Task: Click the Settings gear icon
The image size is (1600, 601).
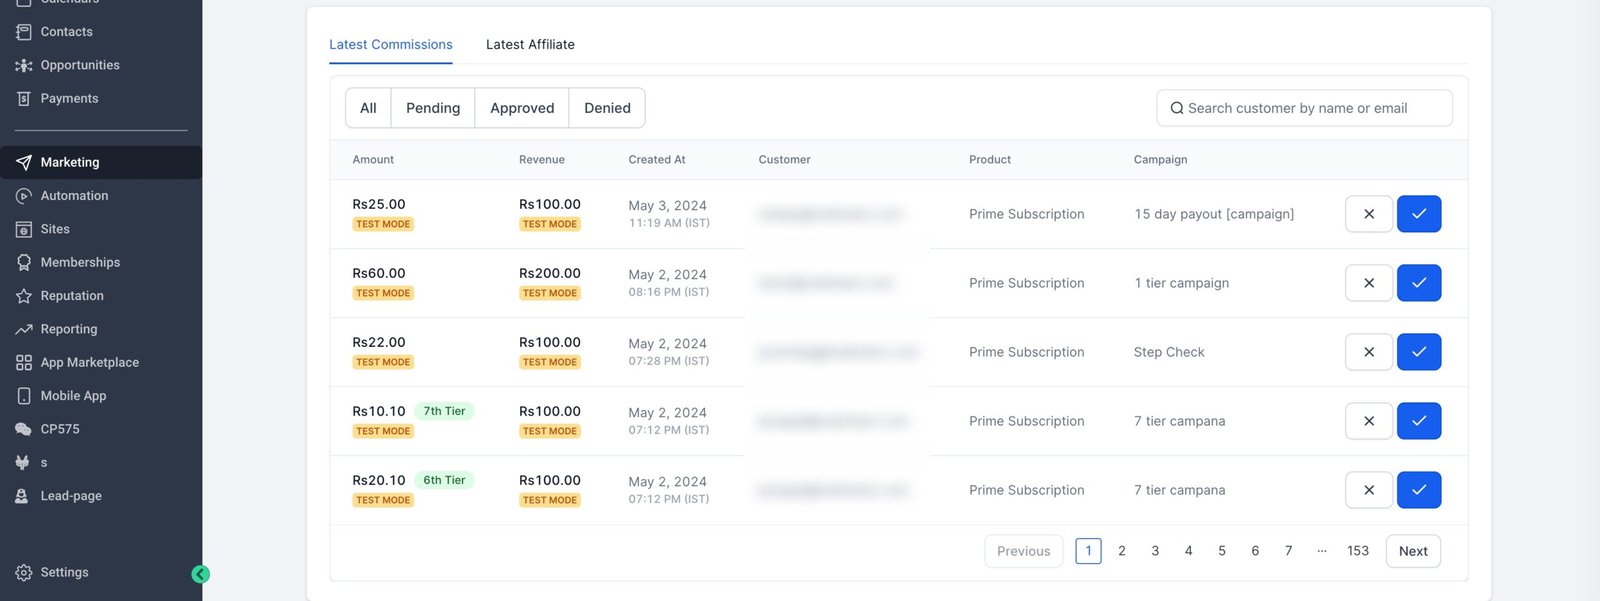Action: (24, 572)
